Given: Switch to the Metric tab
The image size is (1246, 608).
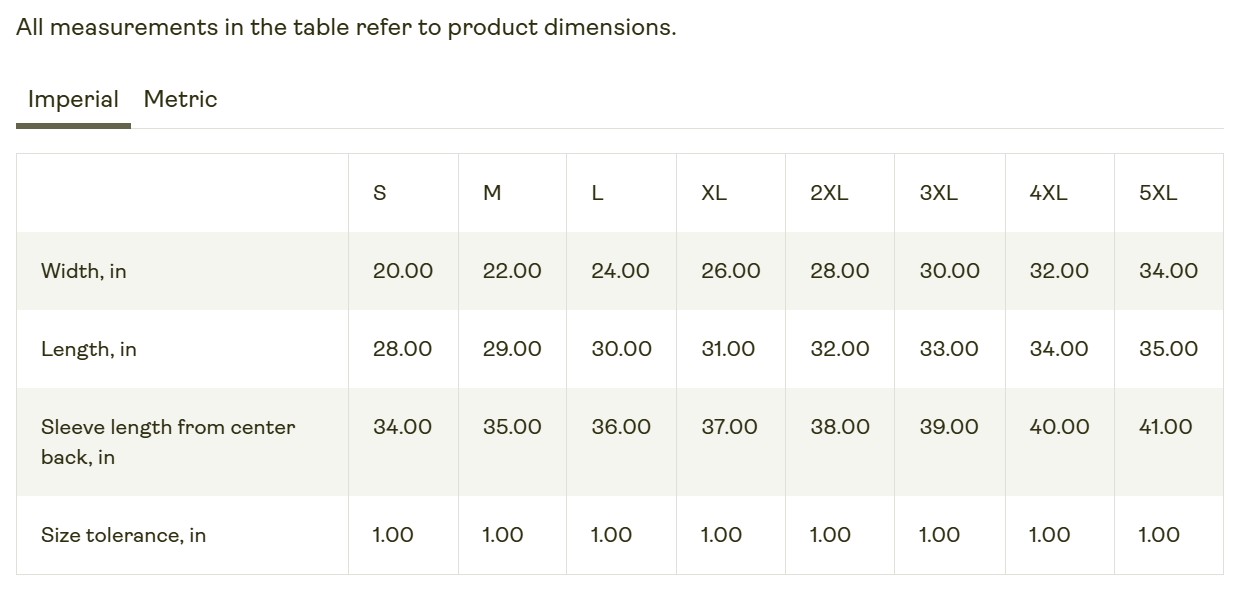Looking at the screenshot, I should point(180,99).
